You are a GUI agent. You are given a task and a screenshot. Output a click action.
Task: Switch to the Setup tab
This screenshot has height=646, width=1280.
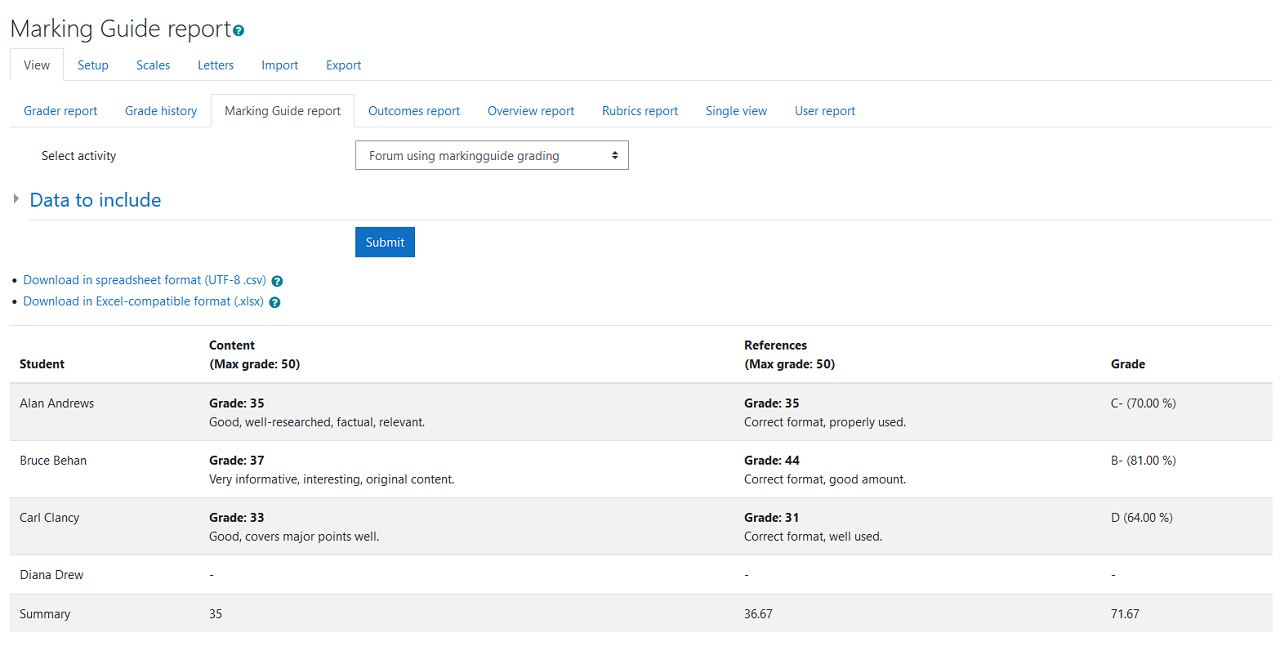point(93,64)
